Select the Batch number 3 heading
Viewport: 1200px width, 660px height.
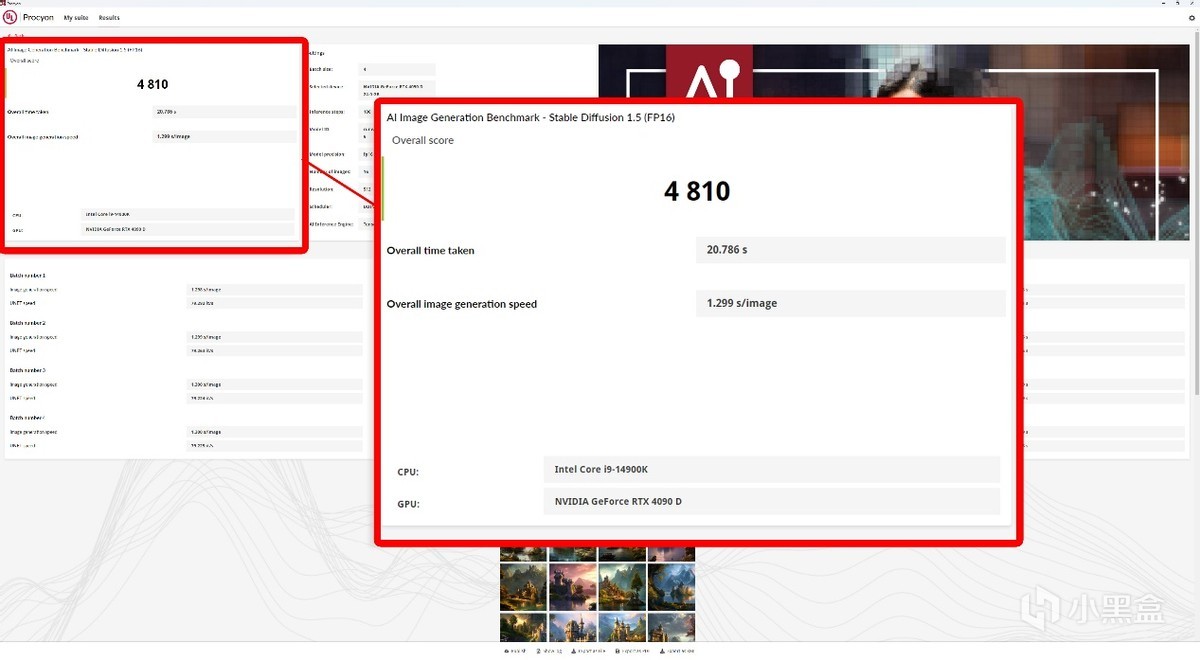(28, 370)
